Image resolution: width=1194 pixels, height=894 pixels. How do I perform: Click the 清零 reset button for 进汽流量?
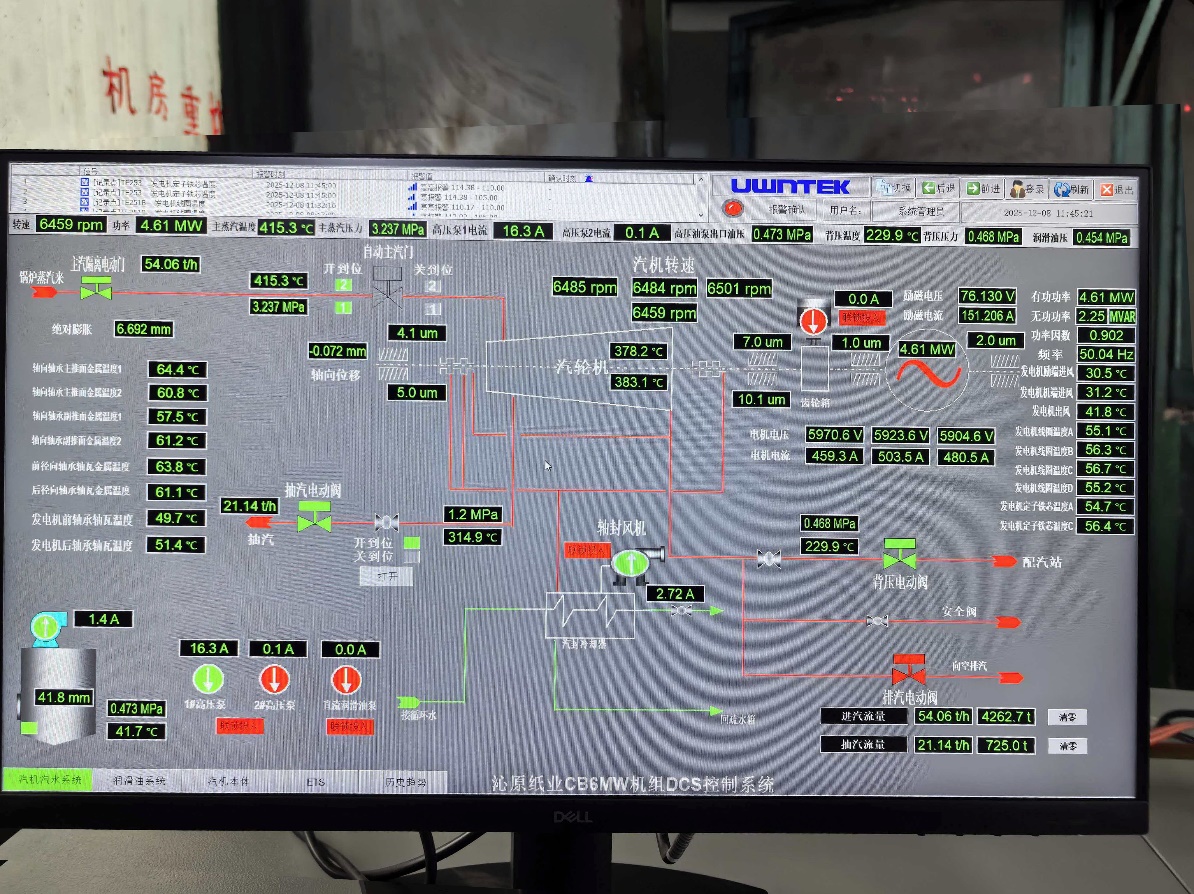click(1067, 717)
